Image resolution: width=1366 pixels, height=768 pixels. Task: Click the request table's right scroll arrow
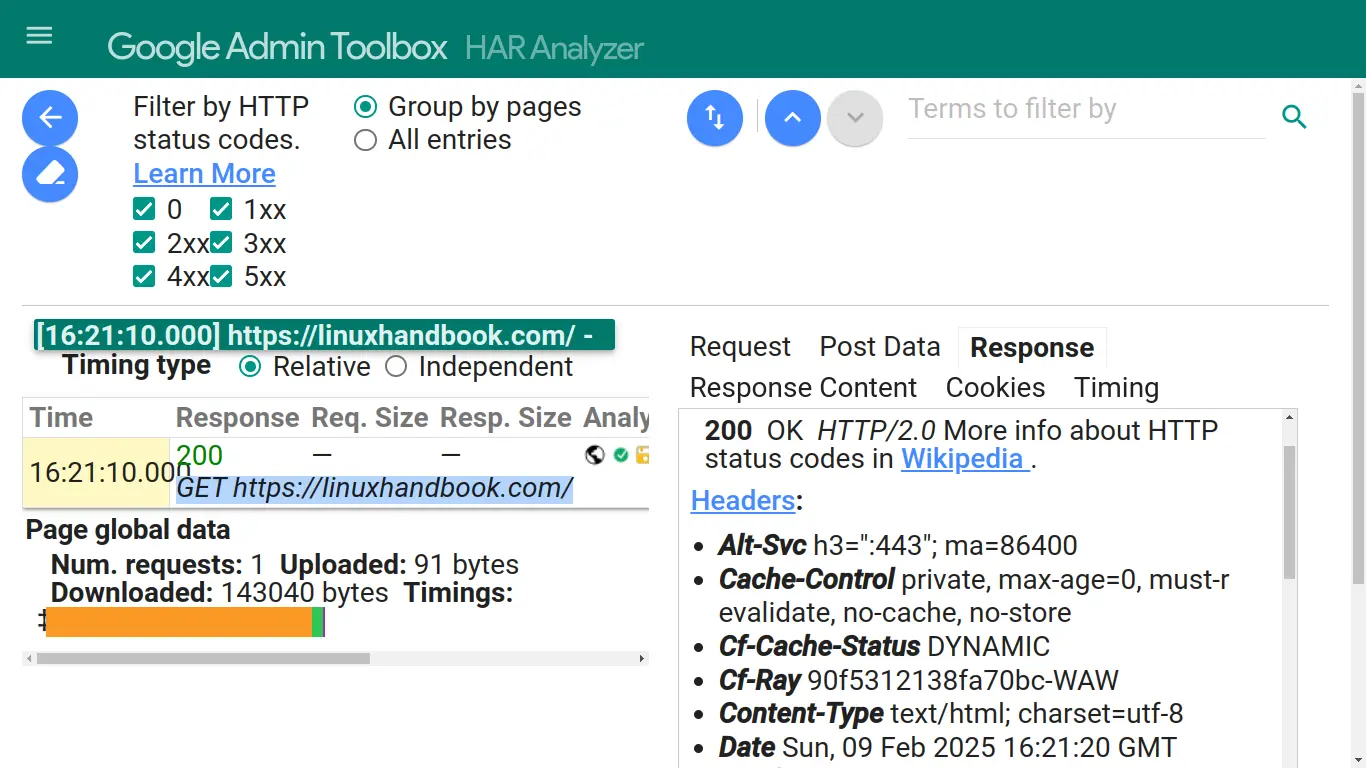click(x=642, y=658)
